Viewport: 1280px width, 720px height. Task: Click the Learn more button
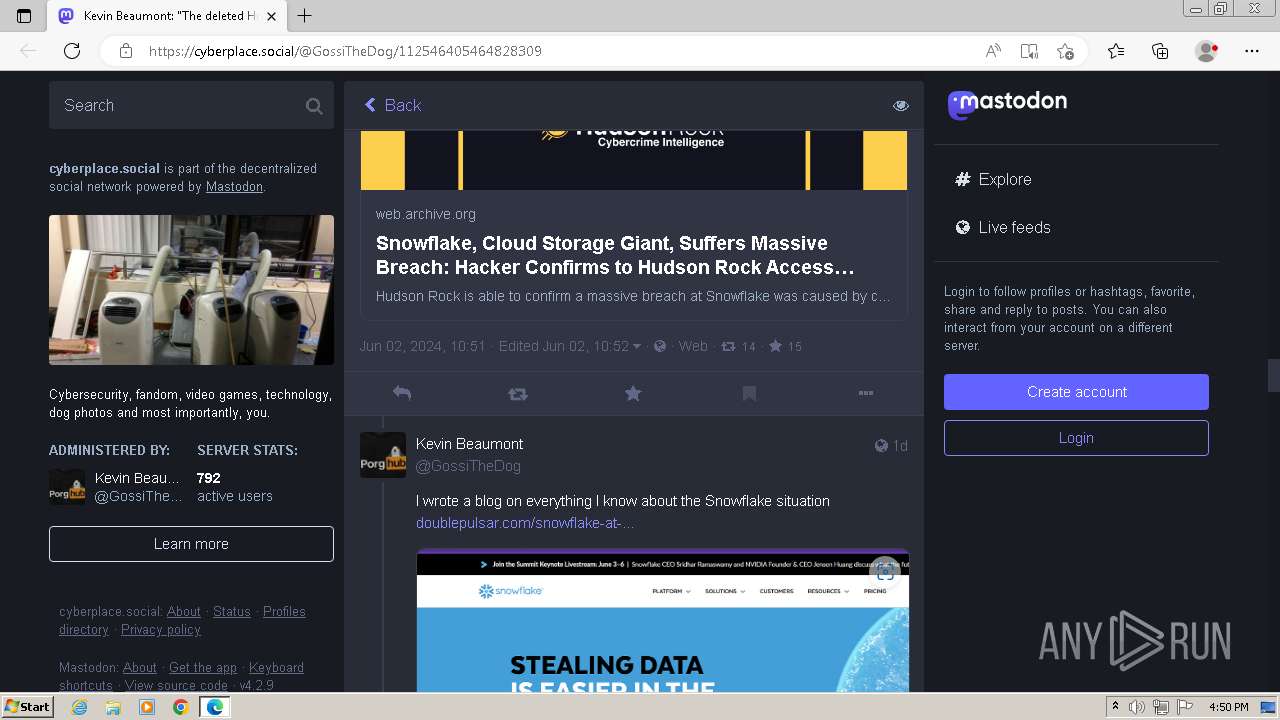tap(191, 544)
